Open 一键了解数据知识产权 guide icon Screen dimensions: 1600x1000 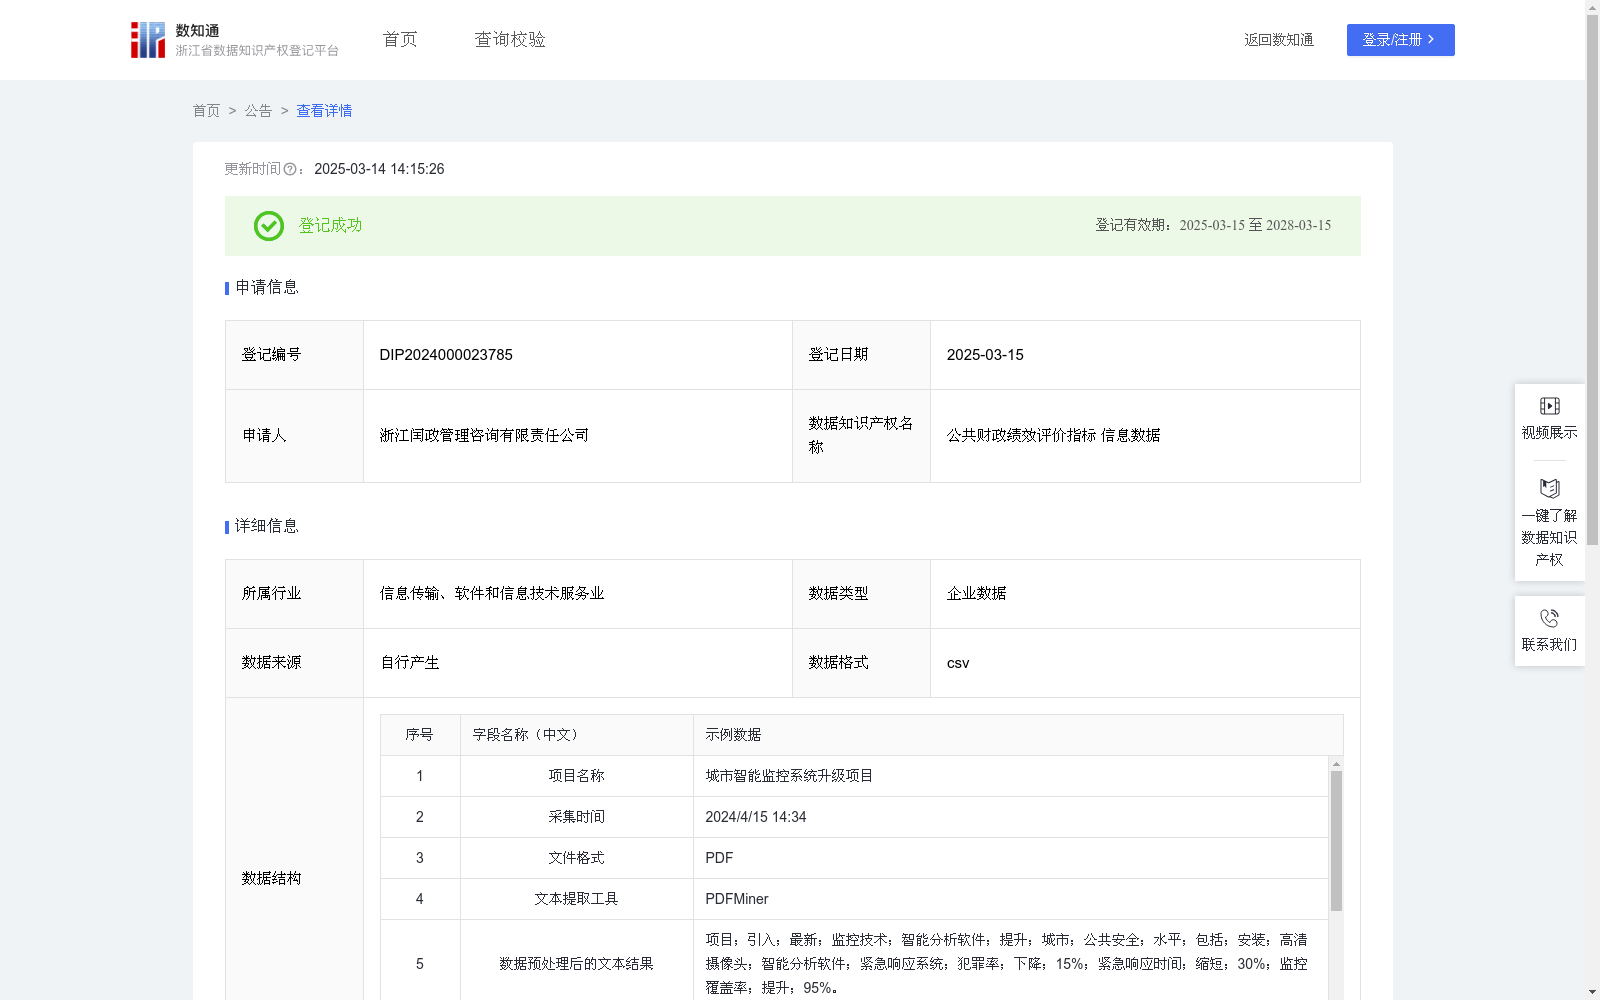point(1549,488)
